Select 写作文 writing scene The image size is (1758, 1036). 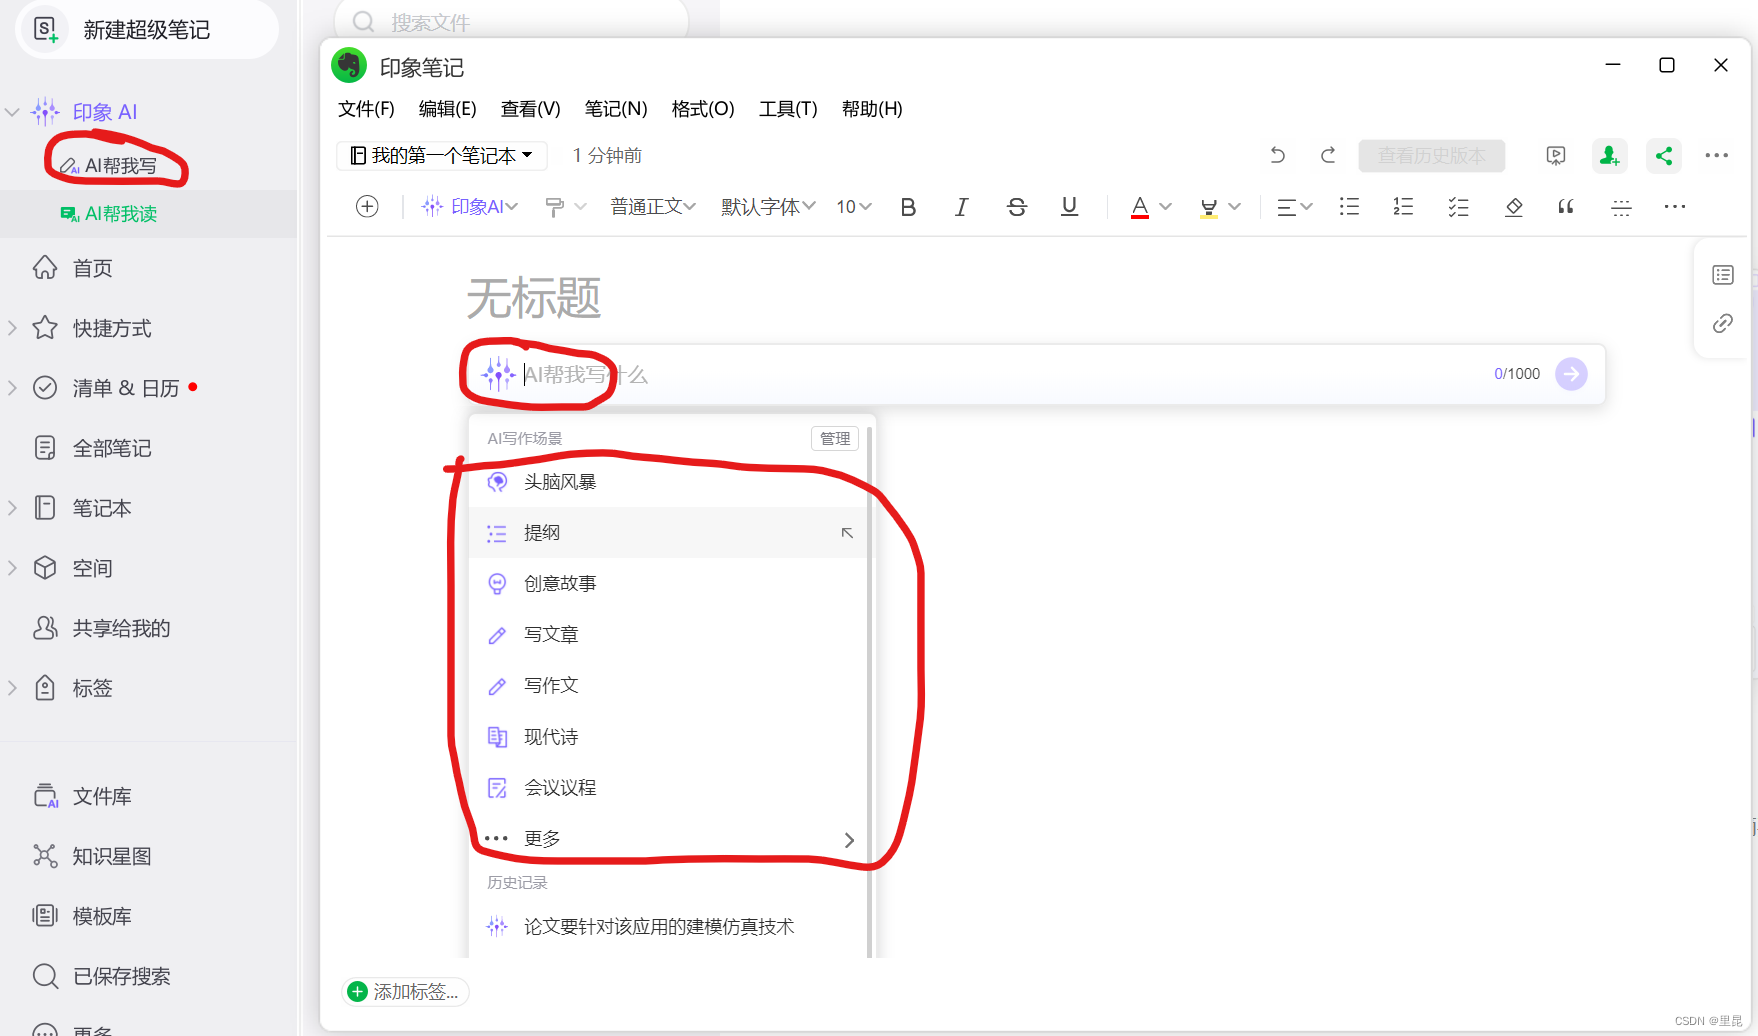(x=669, y=686)
